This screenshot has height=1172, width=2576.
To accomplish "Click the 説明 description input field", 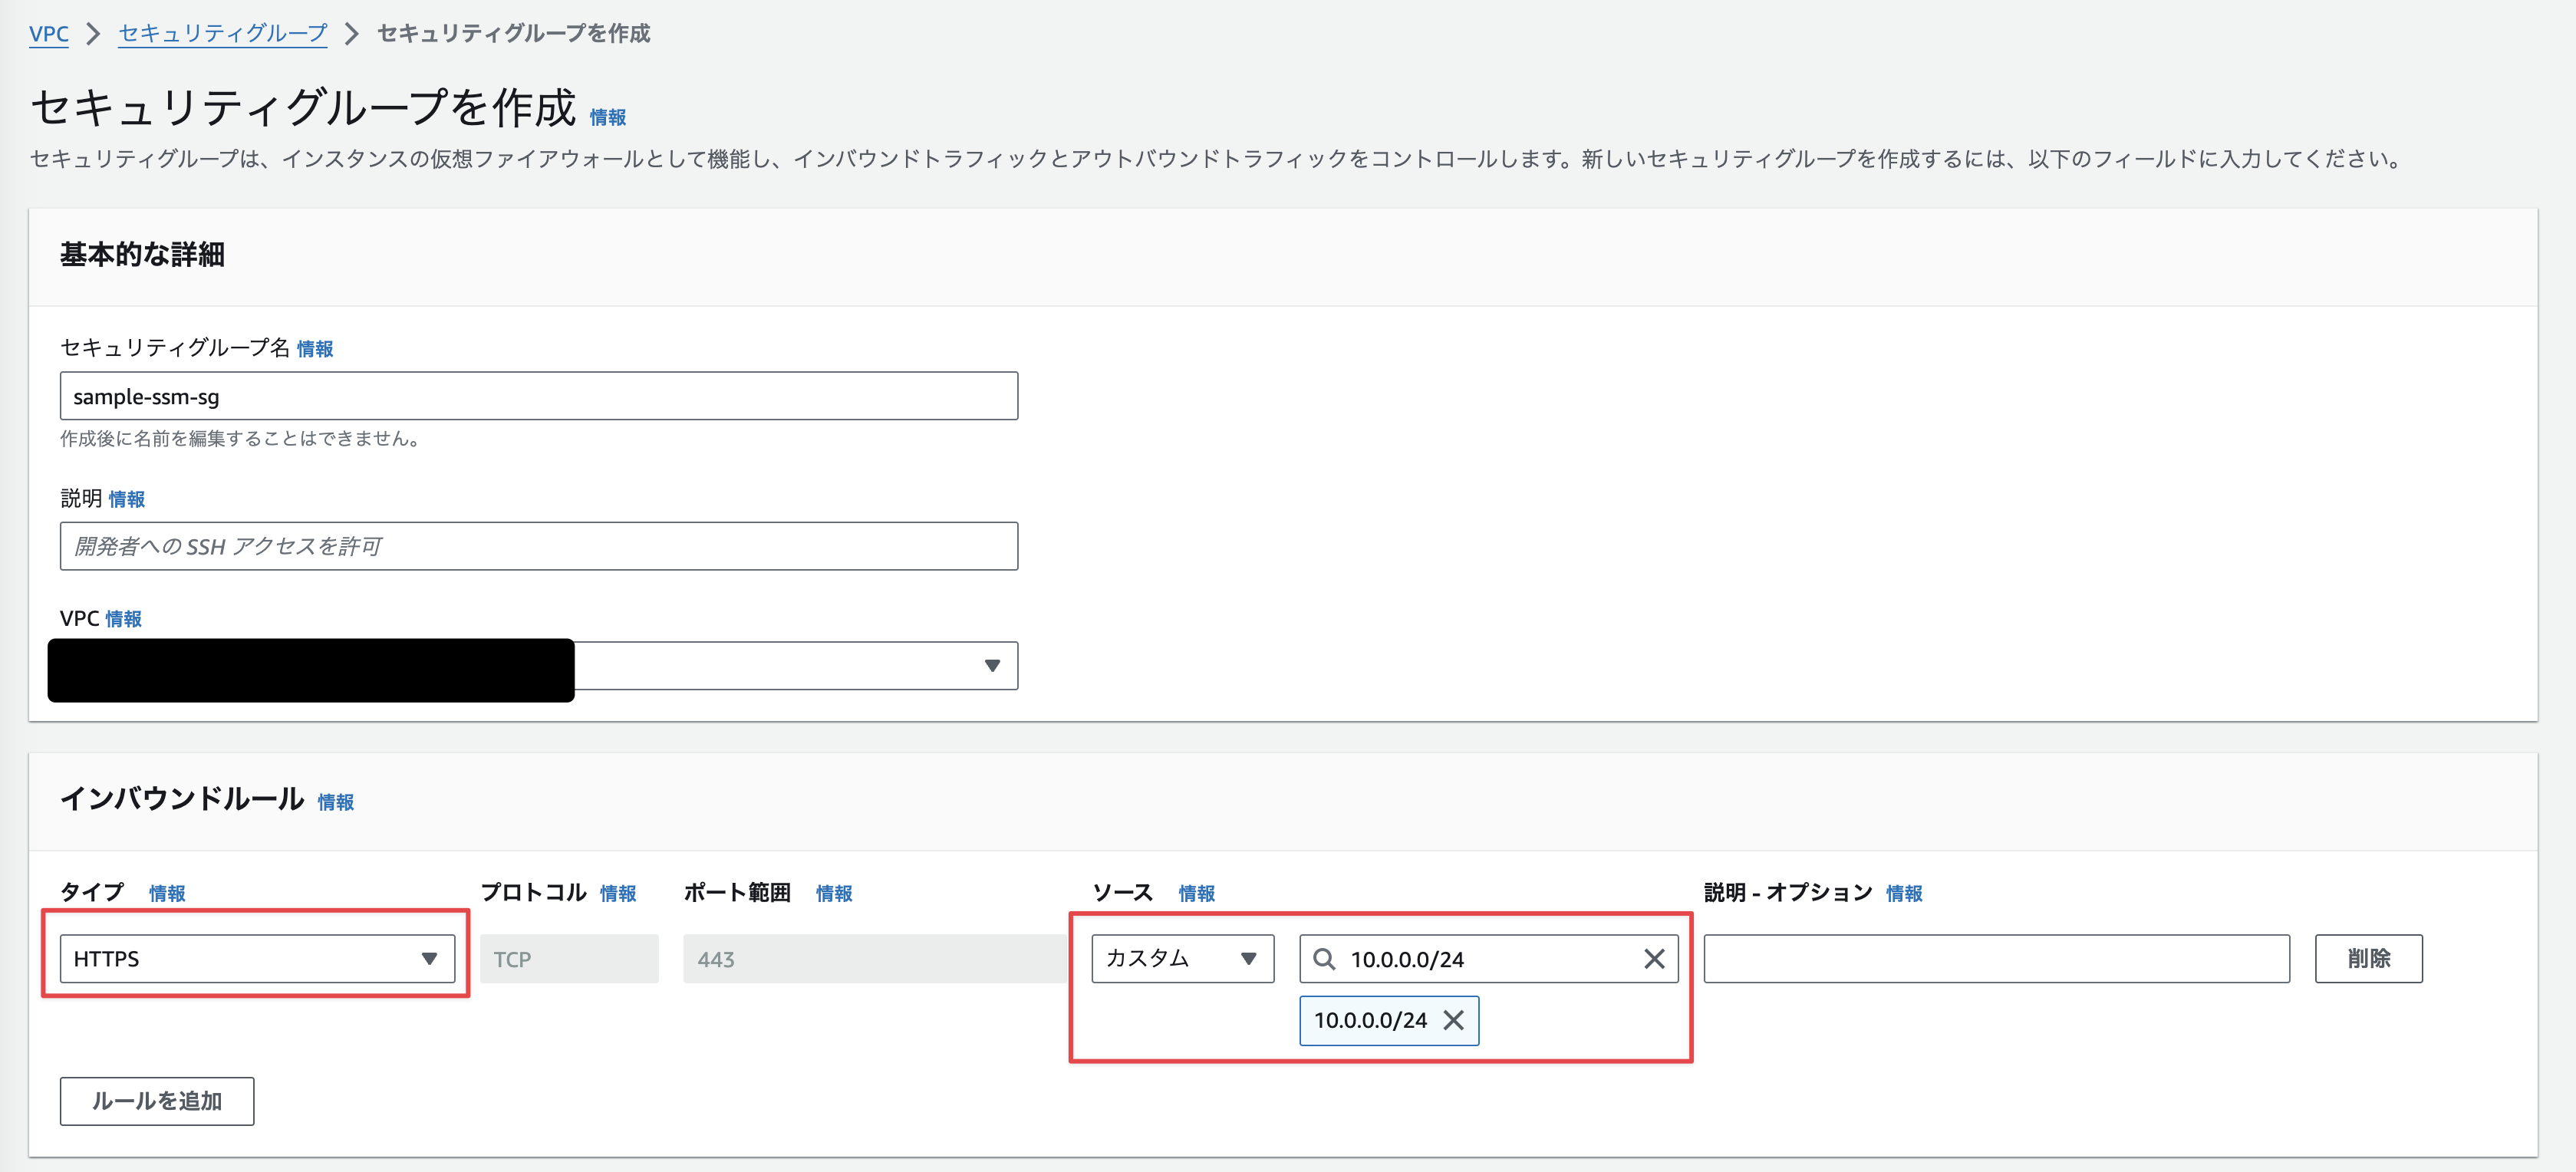I will 538,546.
